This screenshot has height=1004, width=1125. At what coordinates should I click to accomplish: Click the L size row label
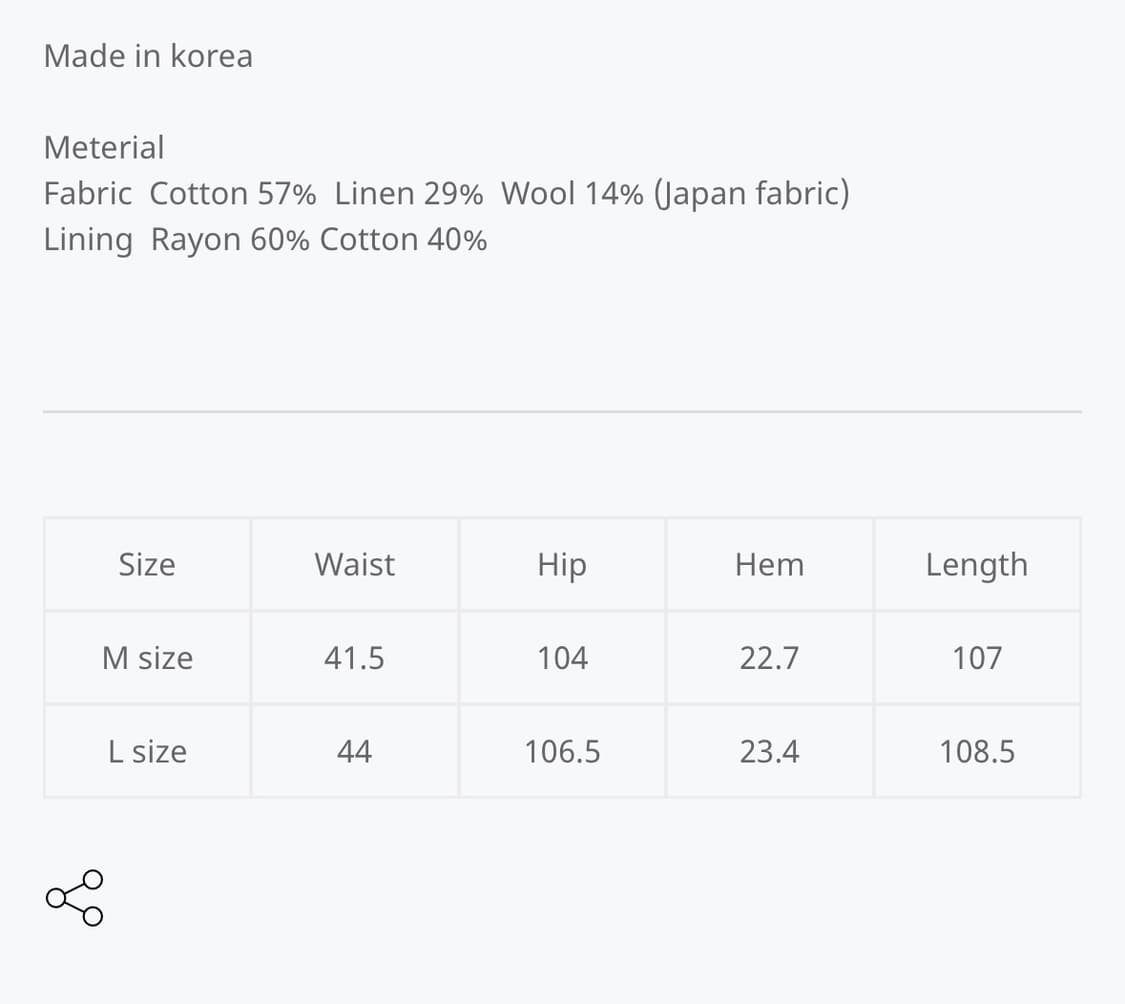pos(147,751)
